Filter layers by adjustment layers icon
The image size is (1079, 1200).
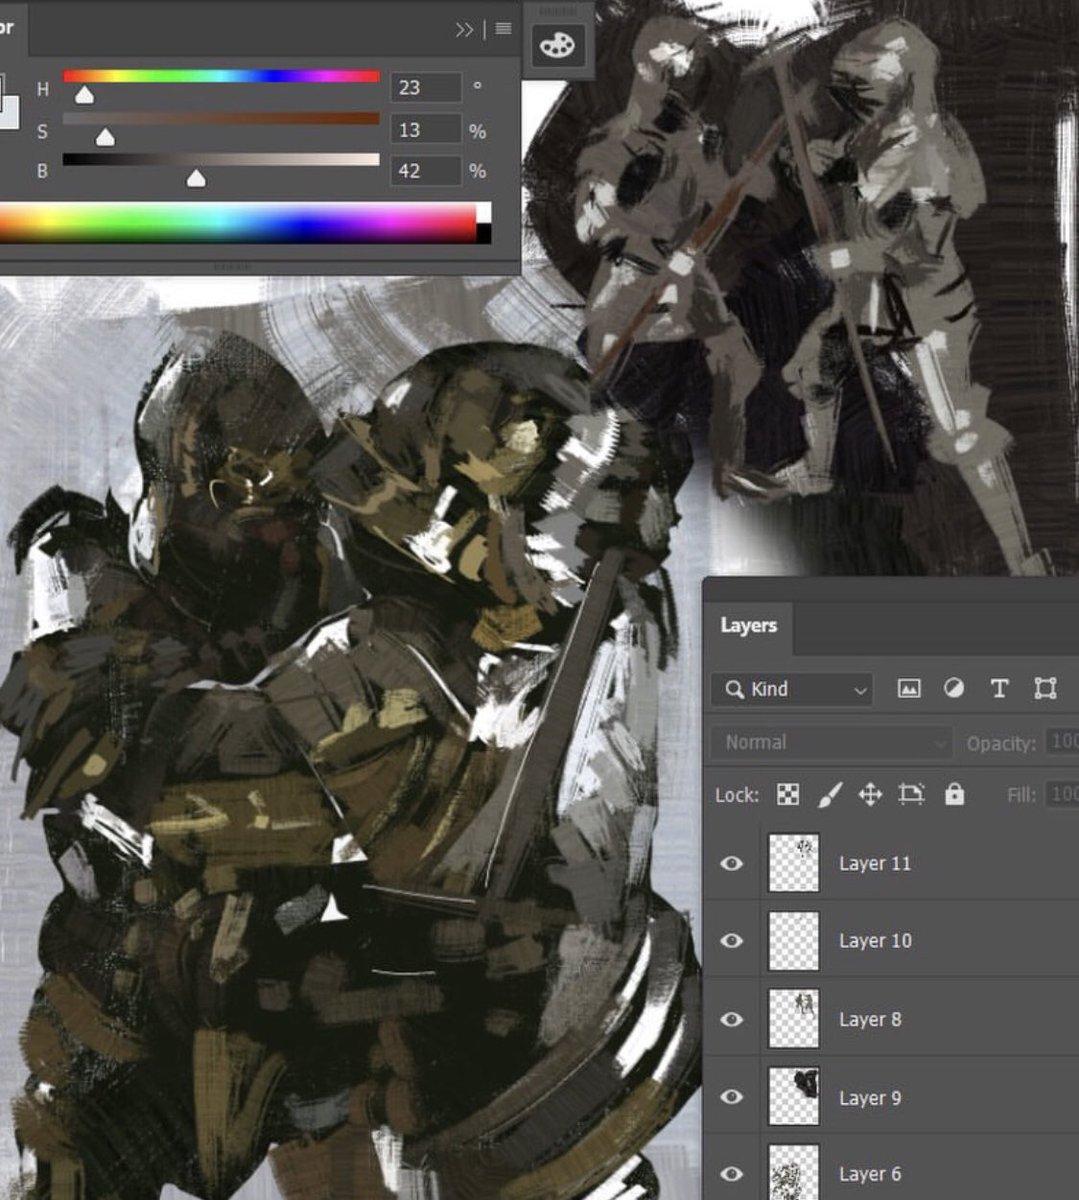[953, 688]
